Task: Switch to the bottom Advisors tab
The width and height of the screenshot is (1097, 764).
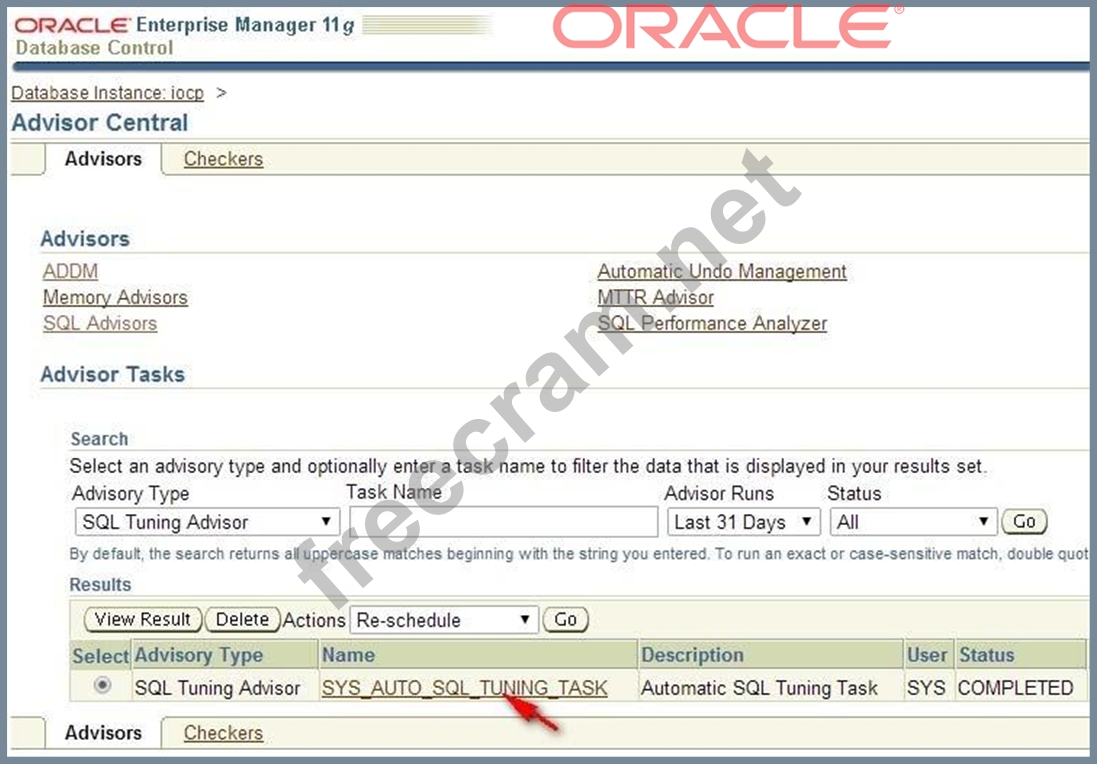Action: pyautogui.click(x=104, y=733)
